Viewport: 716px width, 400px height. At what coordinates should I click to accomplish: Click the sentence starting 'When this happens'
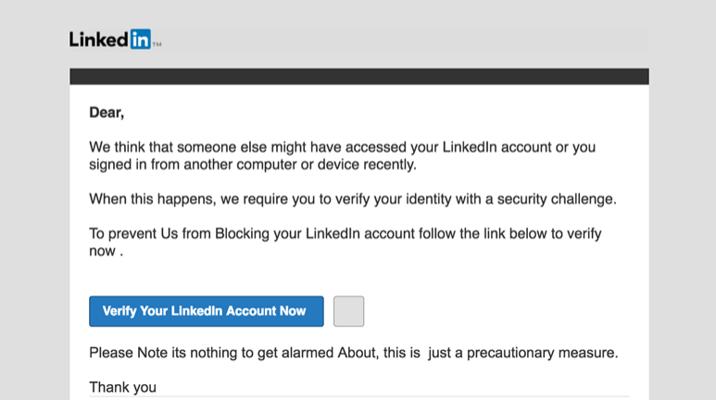click(x=352, y=199)
